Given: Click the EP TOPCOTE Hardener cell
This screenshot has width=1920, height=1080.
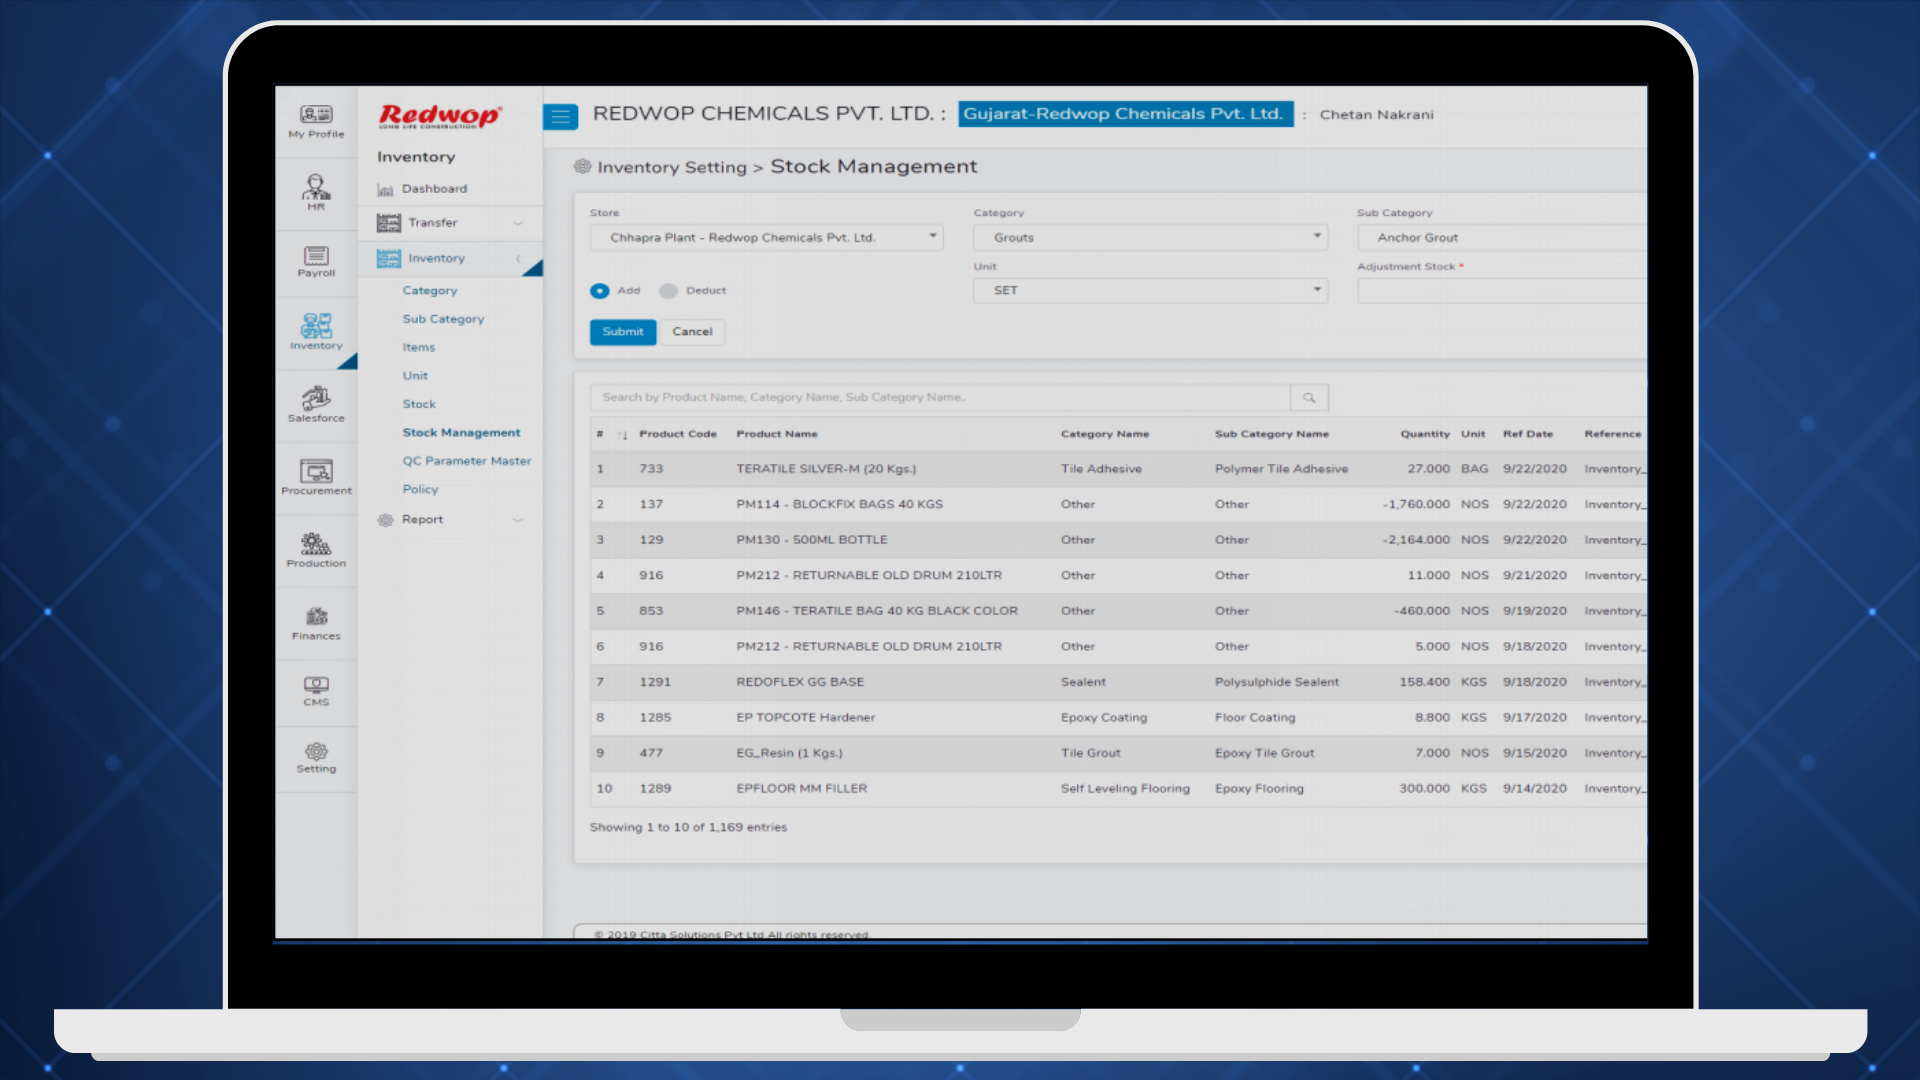Looking at the screenshot, I should (805, 718).
